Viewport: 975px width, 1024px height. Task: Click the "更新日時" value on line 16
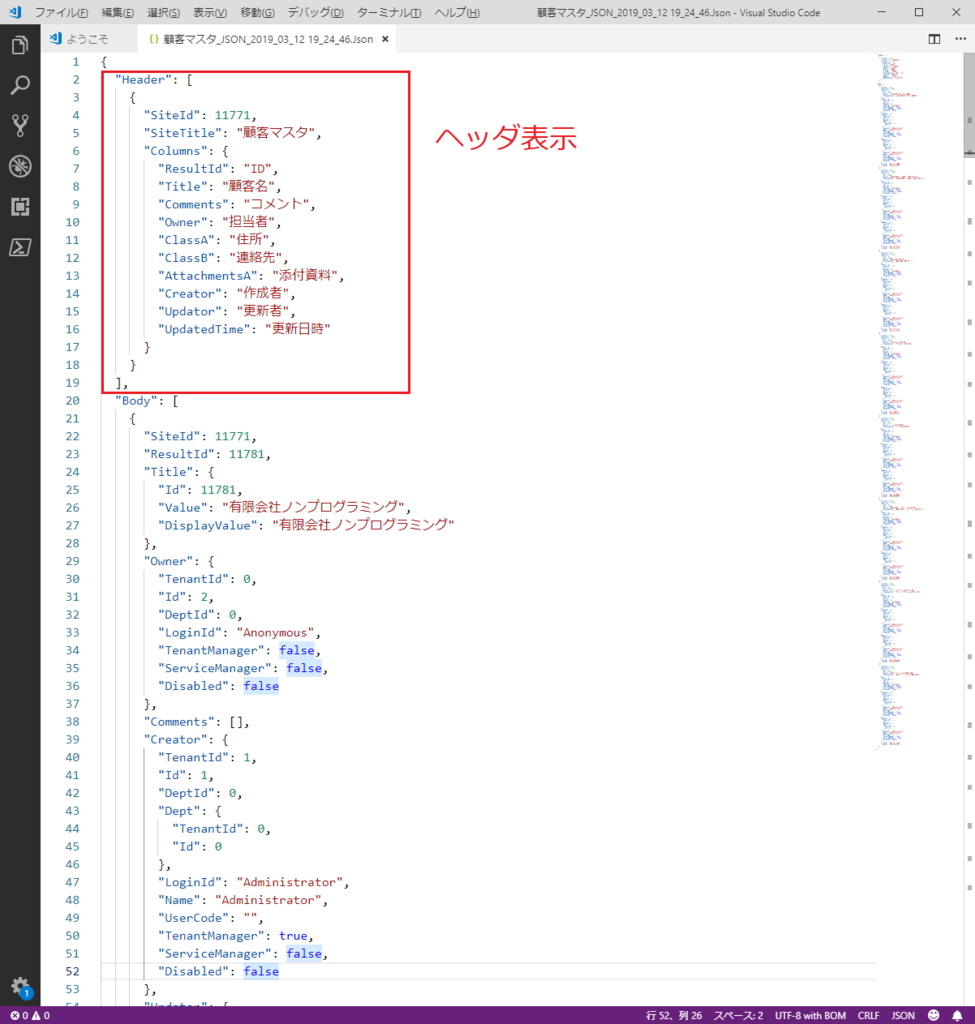[298, 329]
